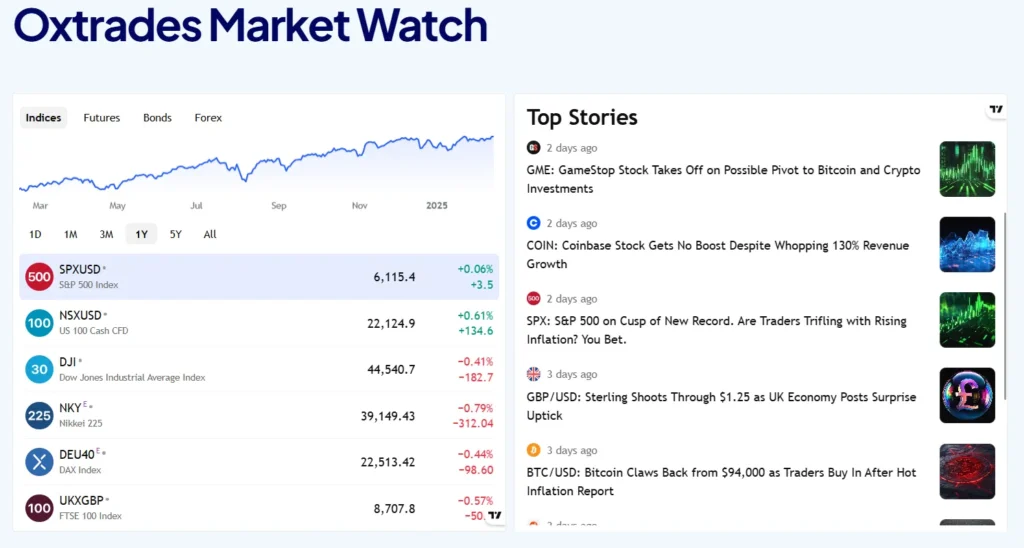Click the DJI blue 30 icon
Screen dimensions: 1024x548
point(39,369)
